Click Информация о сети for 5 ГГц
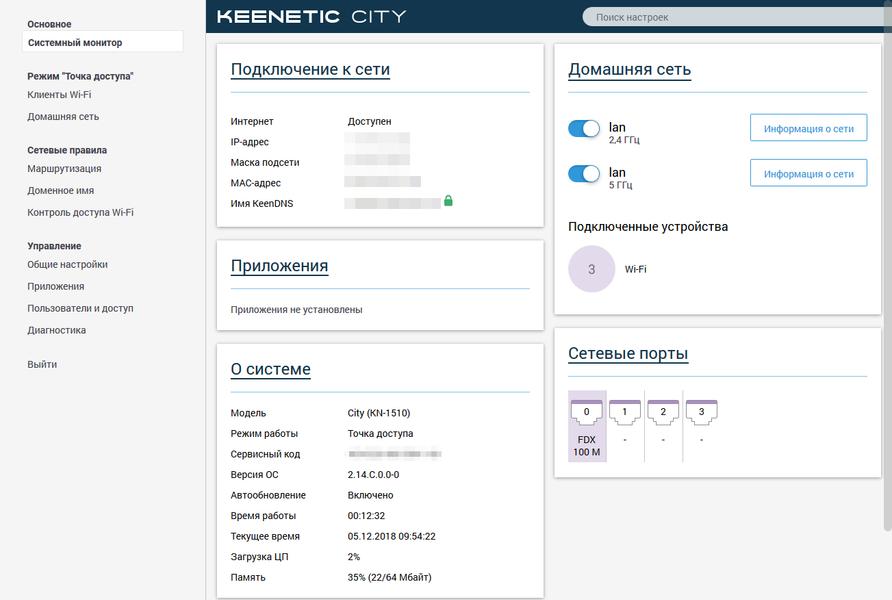The image size is (892, 600). pos(808,174)
